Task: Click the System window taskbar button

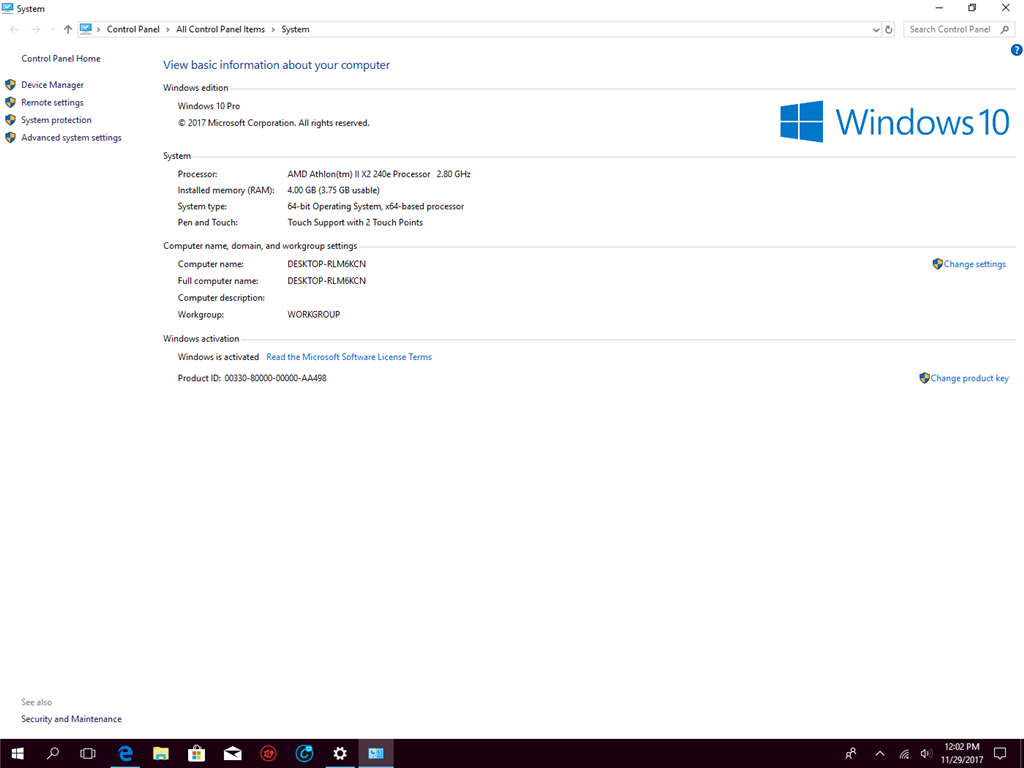Action: point(376,754)
